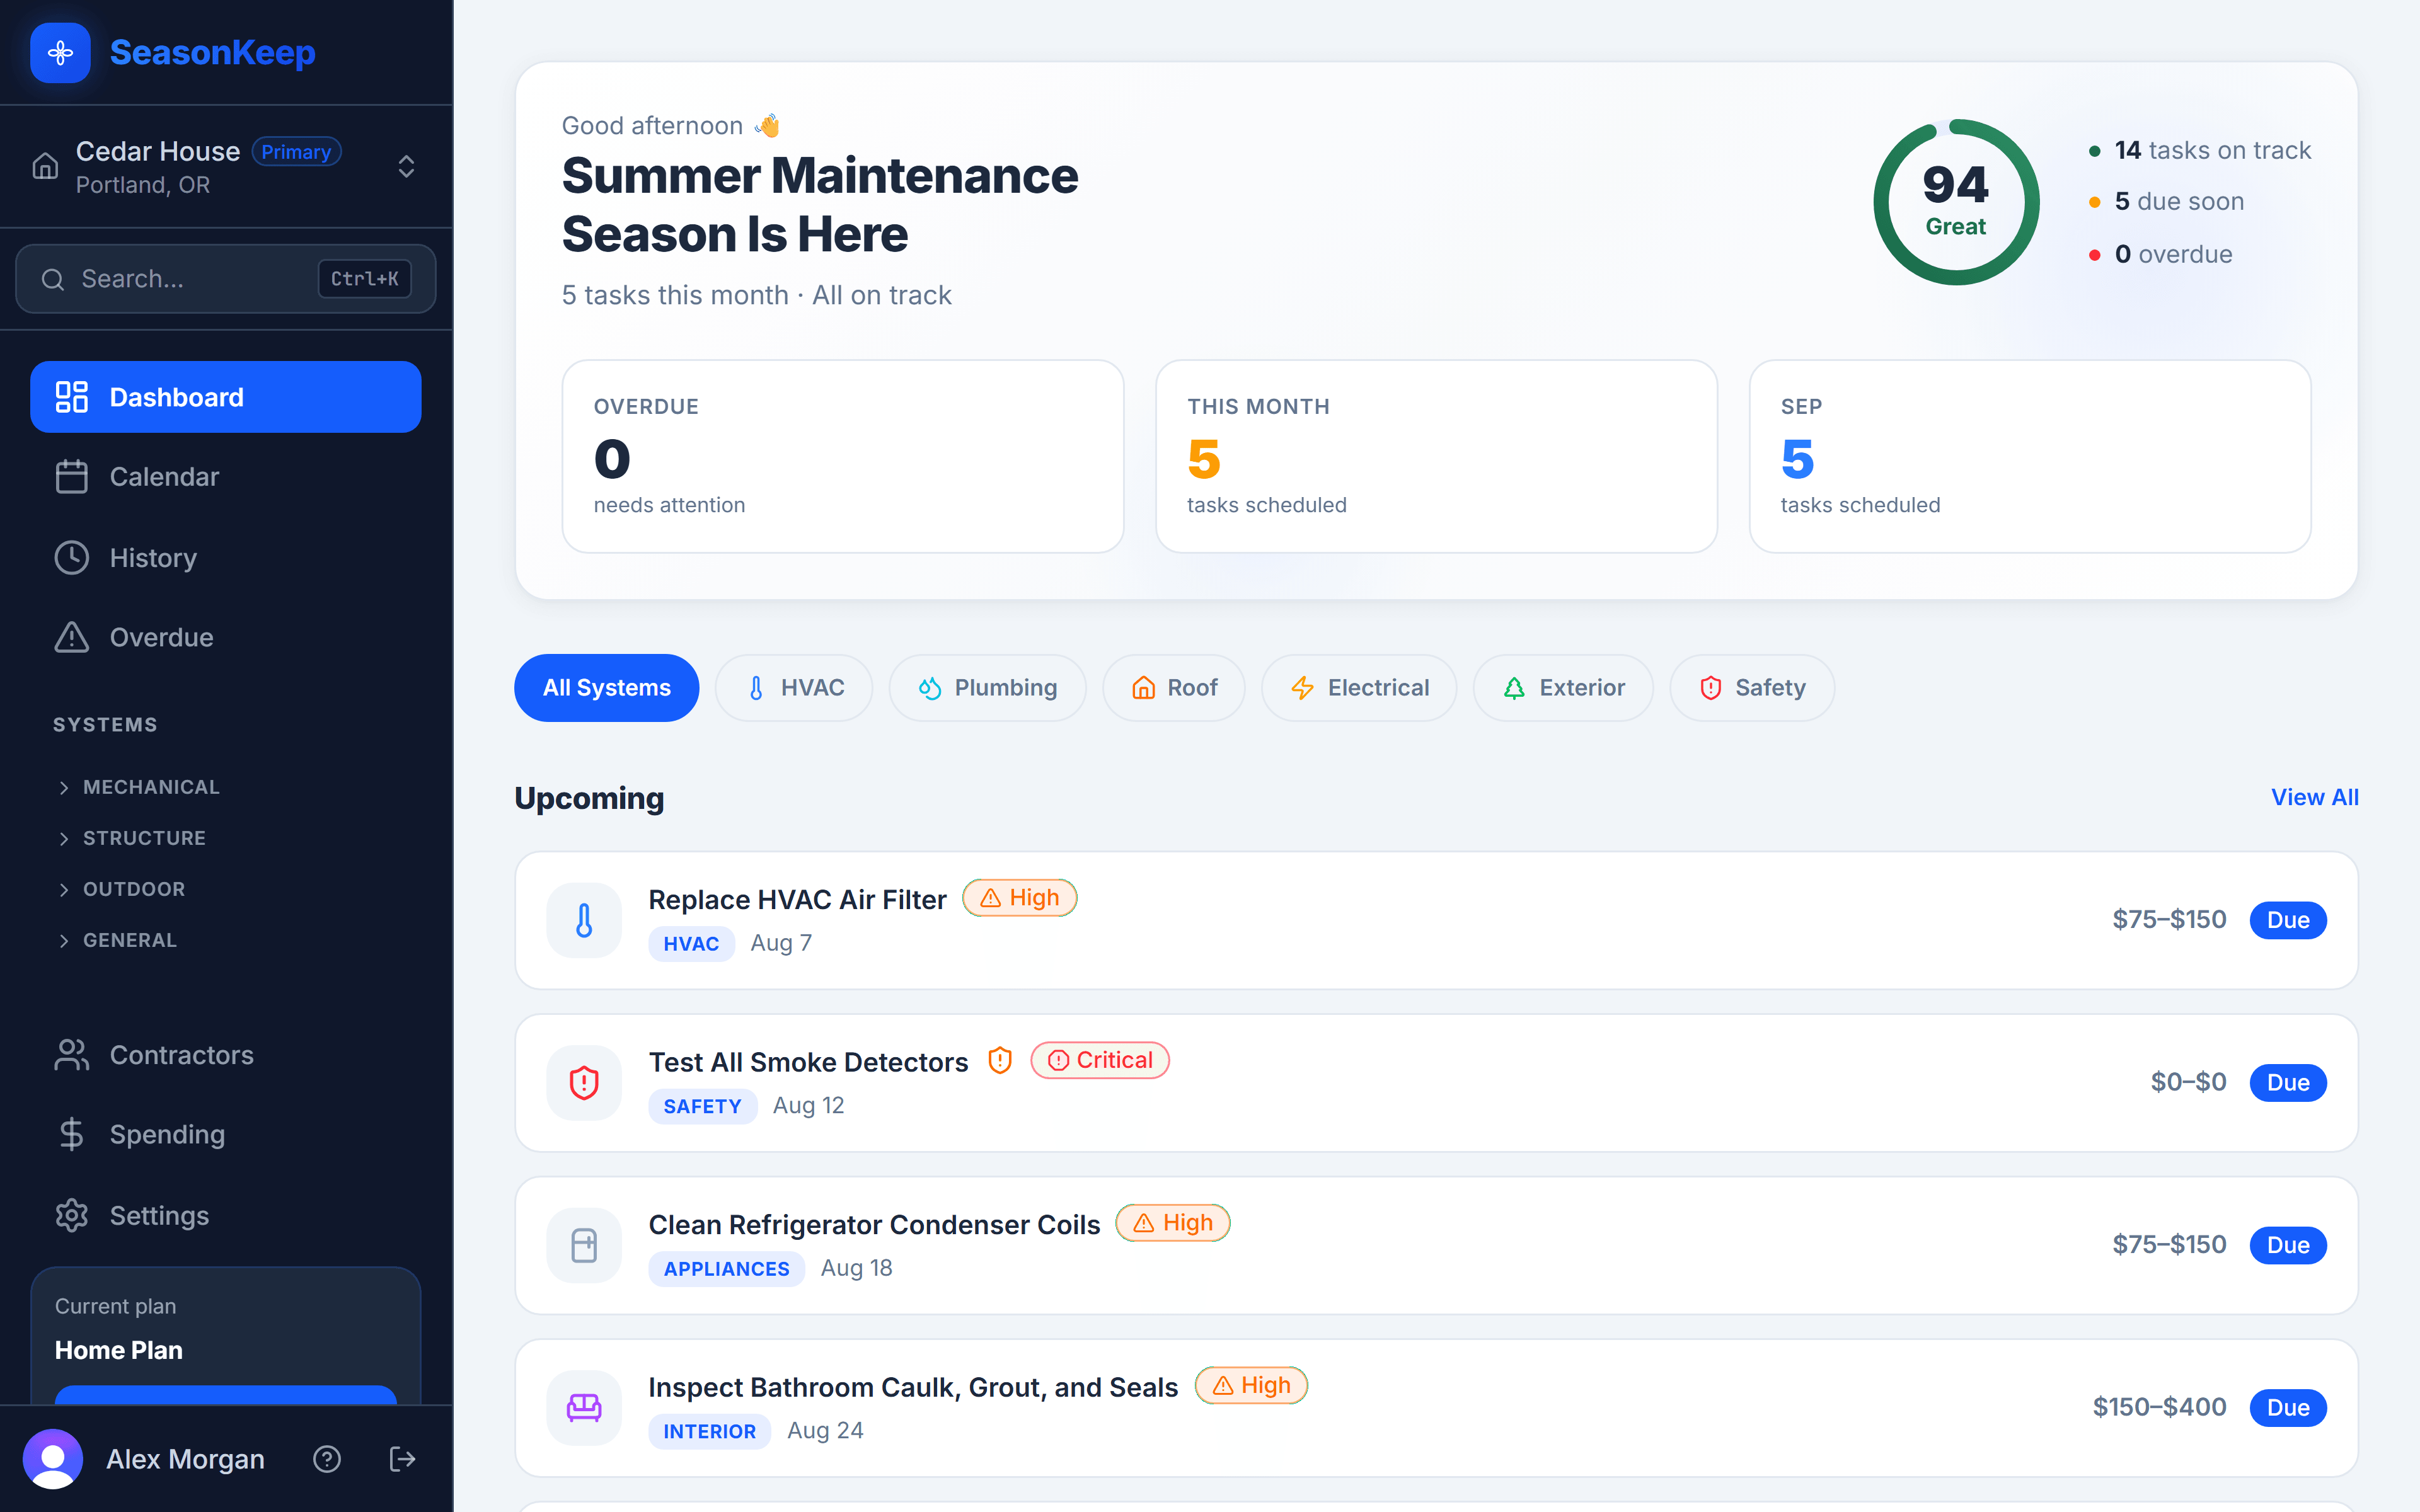This screenshot has height=1512, width=2420.
Task: Click Due button for Inspect Bathroom Caulk
Action: (2288, 1408)
